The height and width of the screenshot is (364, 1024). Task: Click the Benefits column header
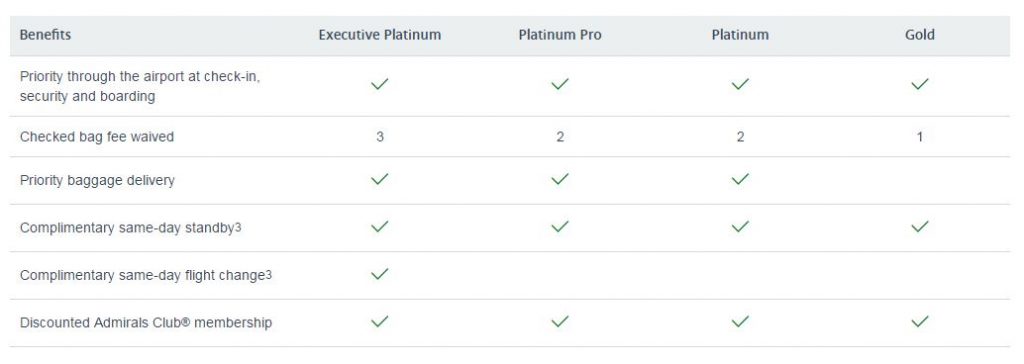tap(45, 35)
